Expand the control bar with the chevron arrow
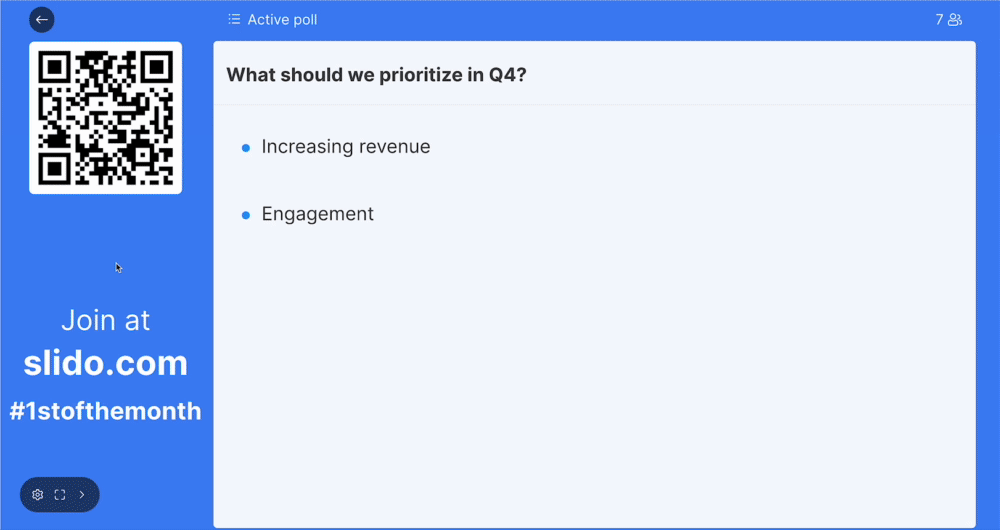Image resolution: width=1000 pixels, height=530 pixels. (82, 494)
